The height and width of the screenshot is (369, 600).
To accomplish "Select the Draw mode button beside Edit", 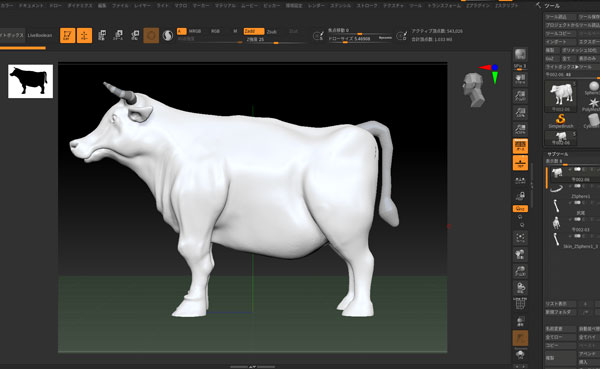I will 85,36.
